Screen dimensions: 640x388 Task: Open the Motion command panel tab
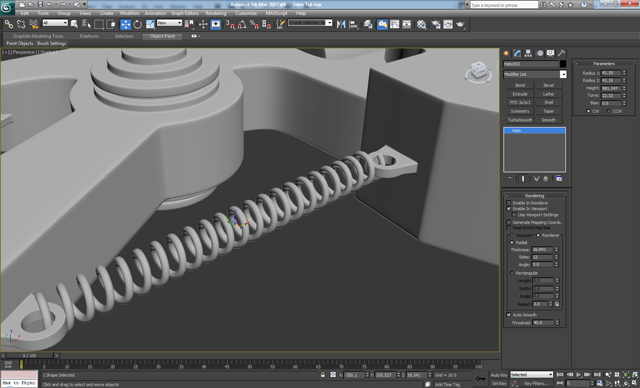pyautogui.click(x=540, y=53)
